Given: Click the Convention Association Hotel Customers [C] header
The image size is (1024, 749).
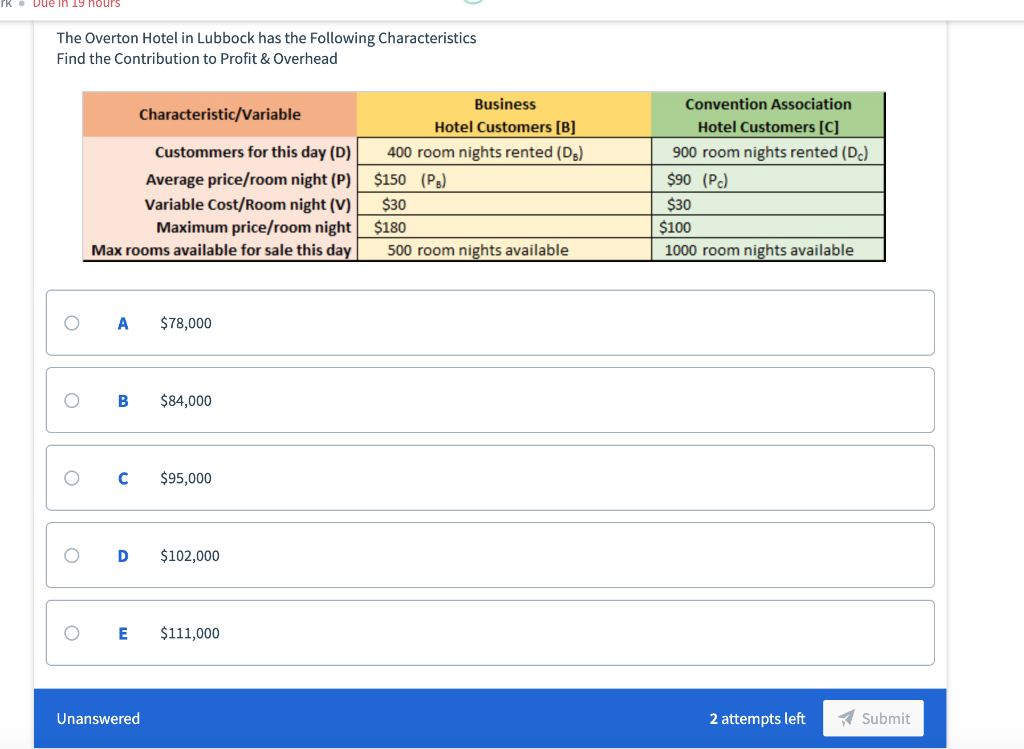Looking at the screenshot, I should coord(768,115).
